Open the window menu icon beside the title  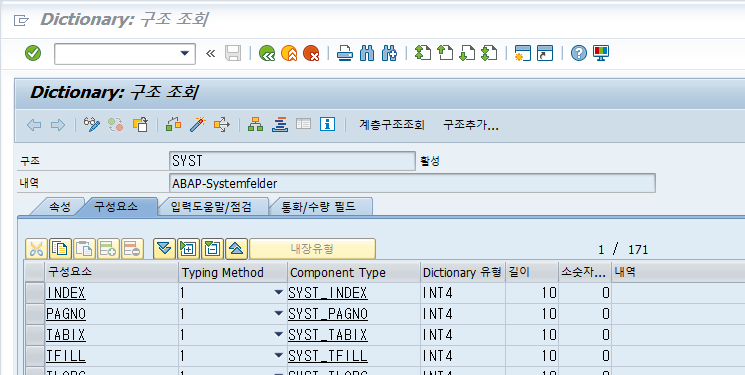[x=21, y=20]
